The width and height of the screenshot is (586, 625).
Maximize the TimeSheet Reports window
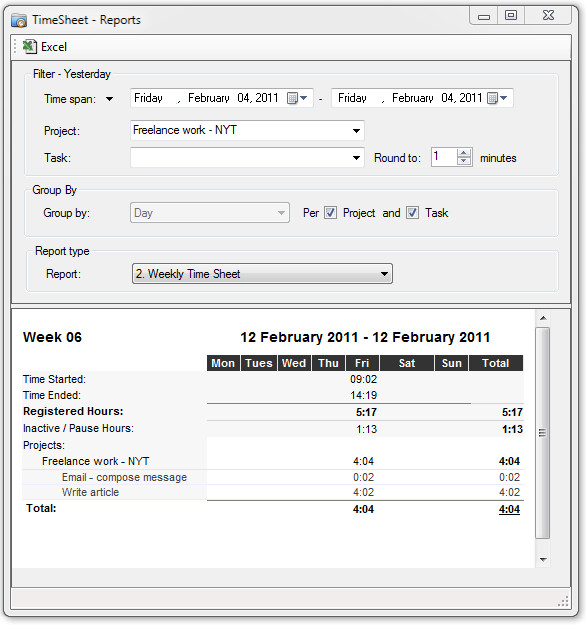tap(511, 16)
